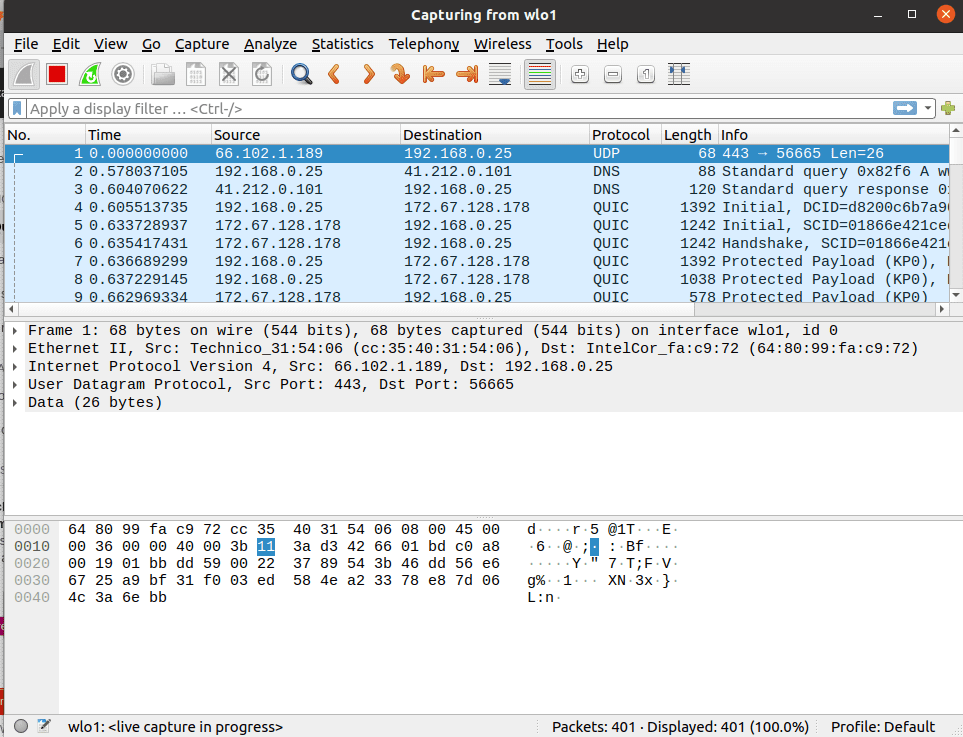
Task: Open the Analyze menu
Action: [x=270, y=44]
